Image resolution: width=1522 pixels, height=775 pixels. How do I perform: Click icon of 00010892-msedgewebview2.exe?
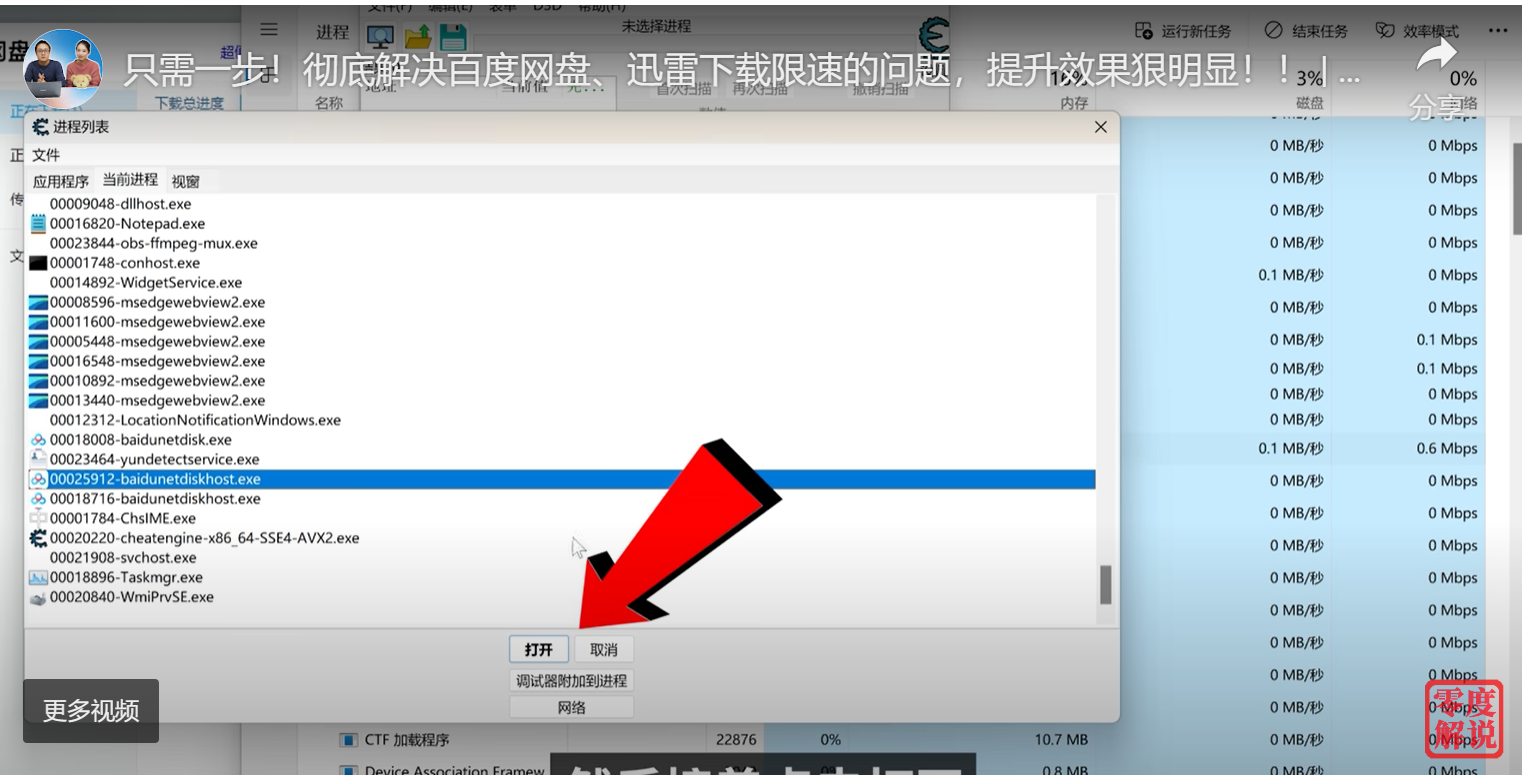(39, 381)
